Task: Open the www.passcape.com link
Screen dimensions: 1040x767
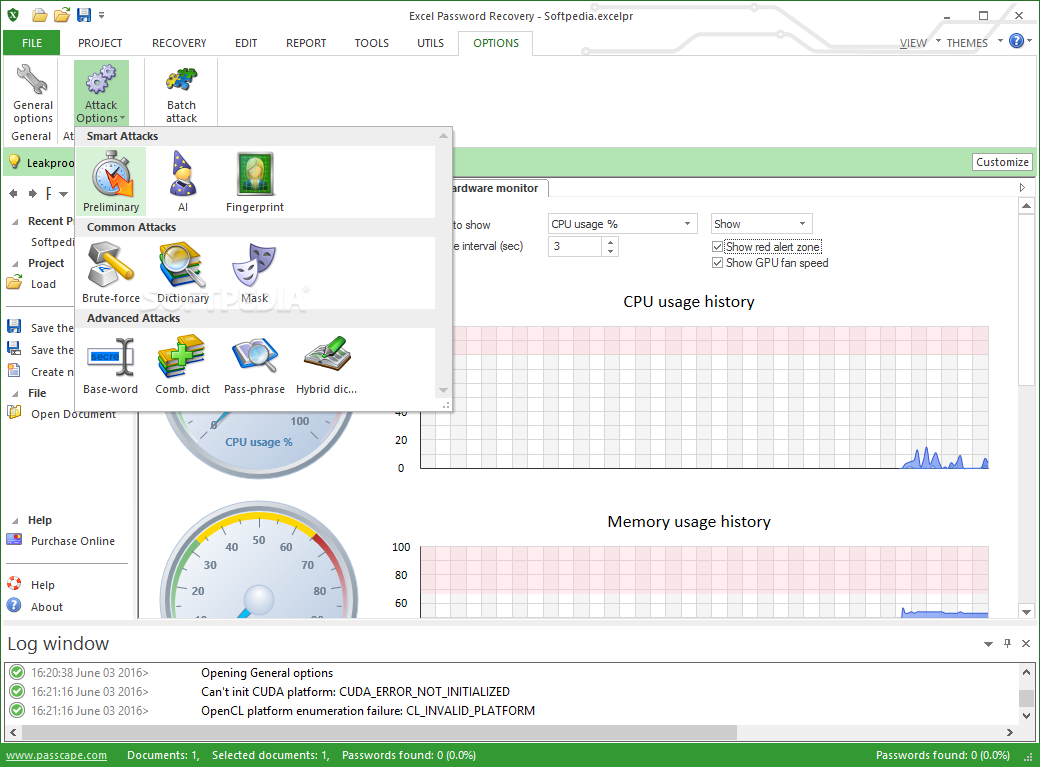Action: [56, 755]
